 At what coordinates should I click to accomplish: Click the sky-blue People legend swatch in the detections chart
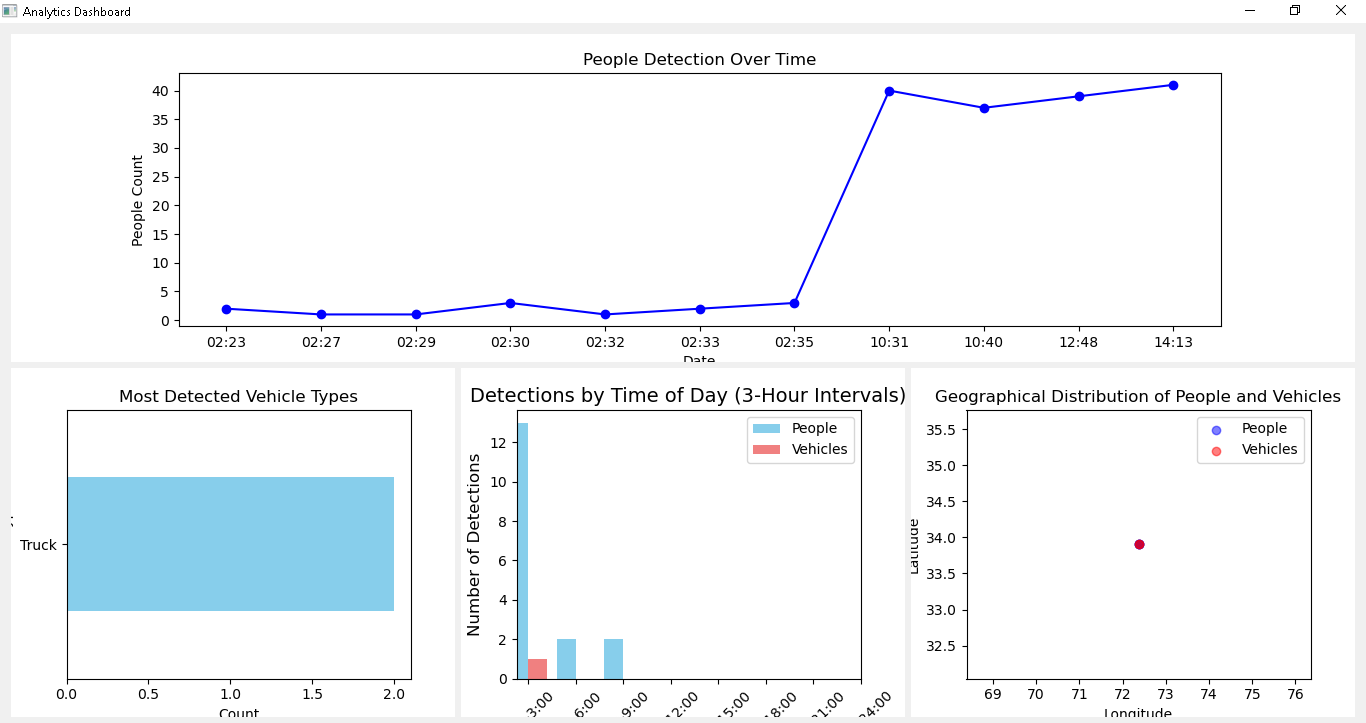[767, 429]
